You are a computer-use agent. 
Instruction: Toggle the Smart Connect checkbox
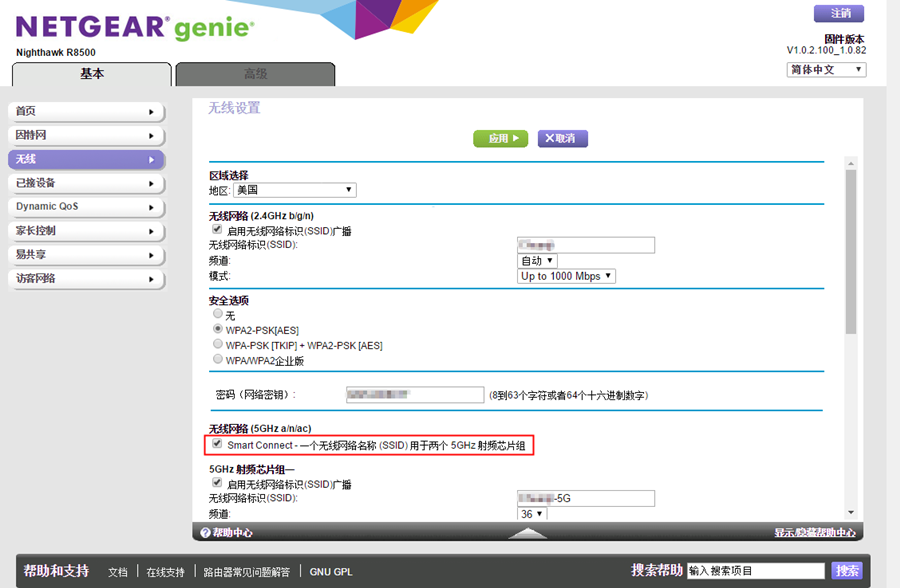pyautogui.click(x=217, y=444)
